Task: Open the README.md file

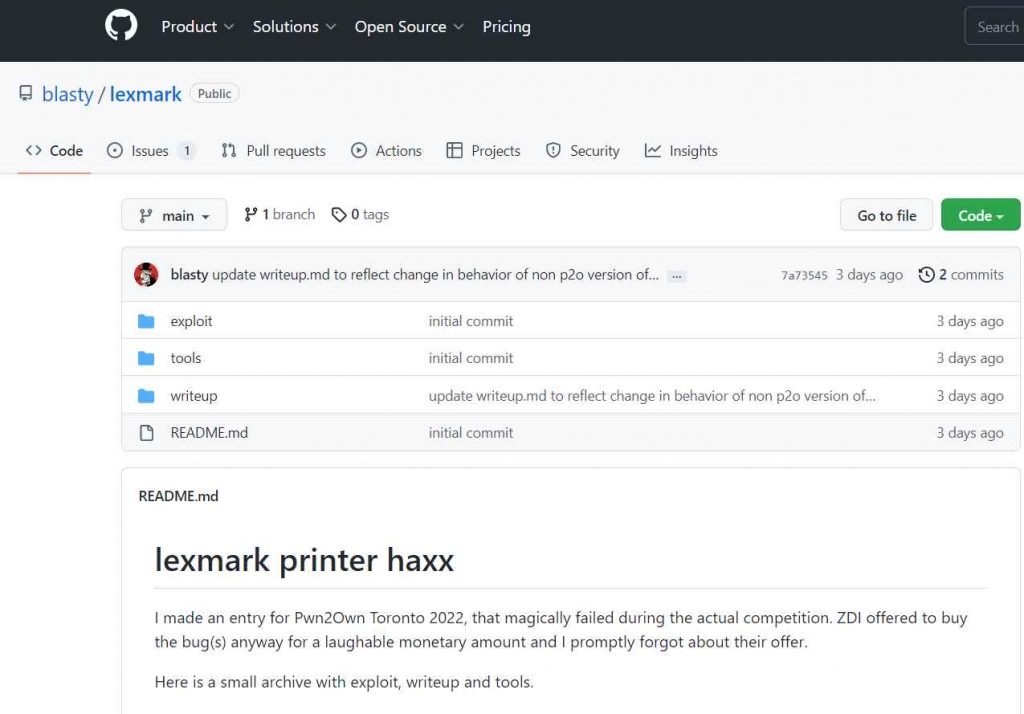Action: (209, 432)
